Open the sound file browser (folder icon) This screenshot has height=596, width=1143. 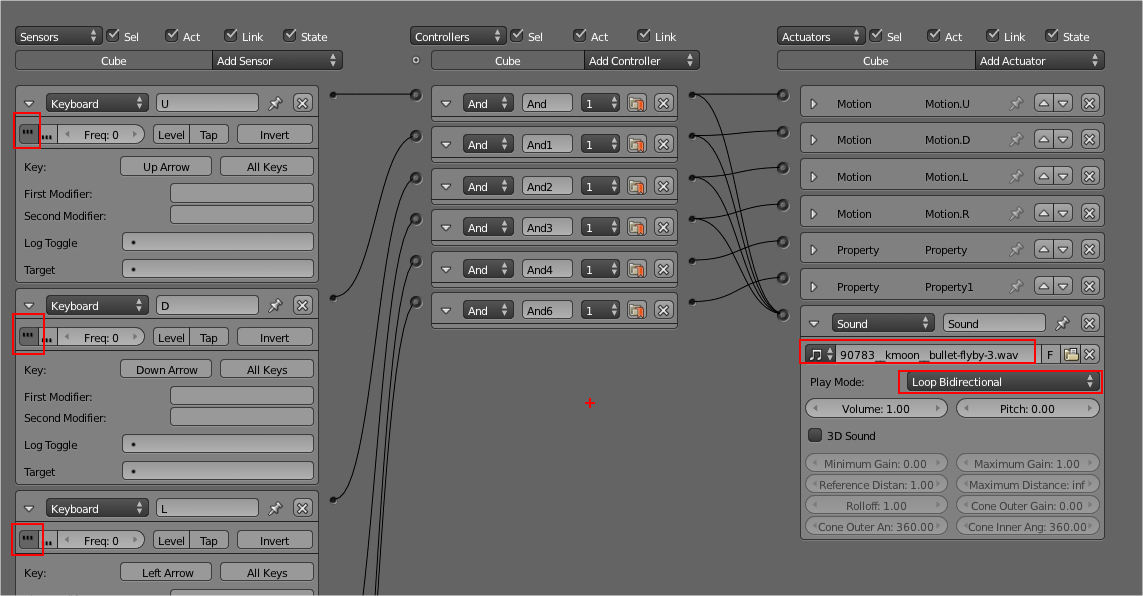[x=1071, y=355]
